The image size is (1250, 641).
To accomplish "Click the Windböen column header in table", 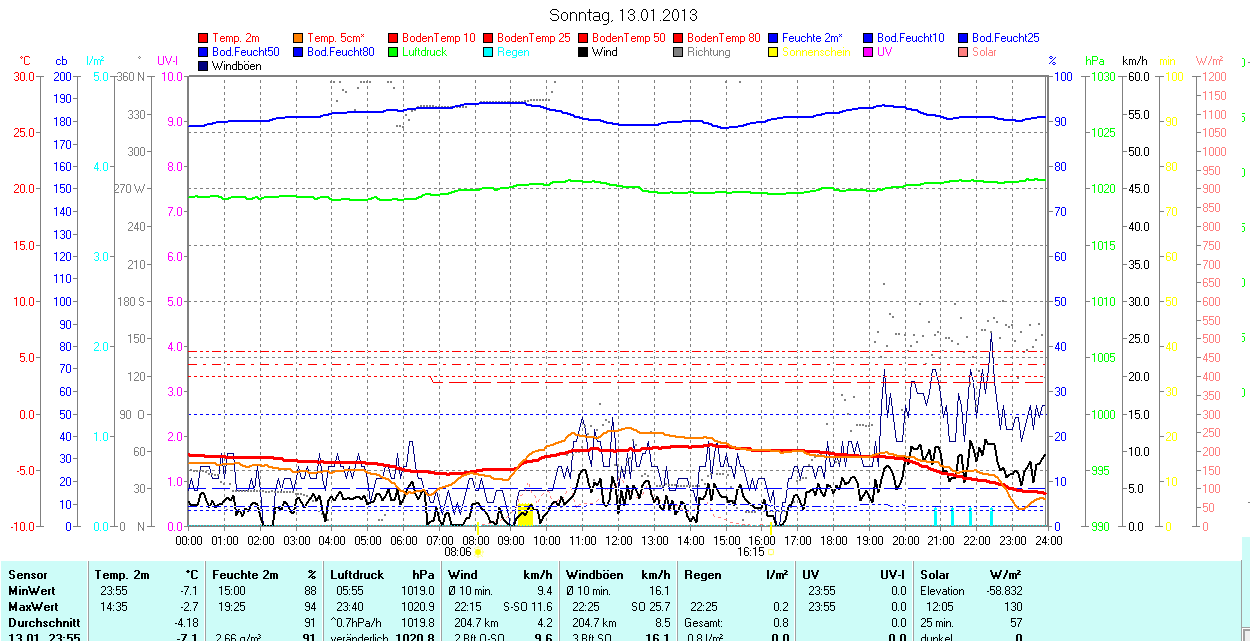I will click(593, 575).
